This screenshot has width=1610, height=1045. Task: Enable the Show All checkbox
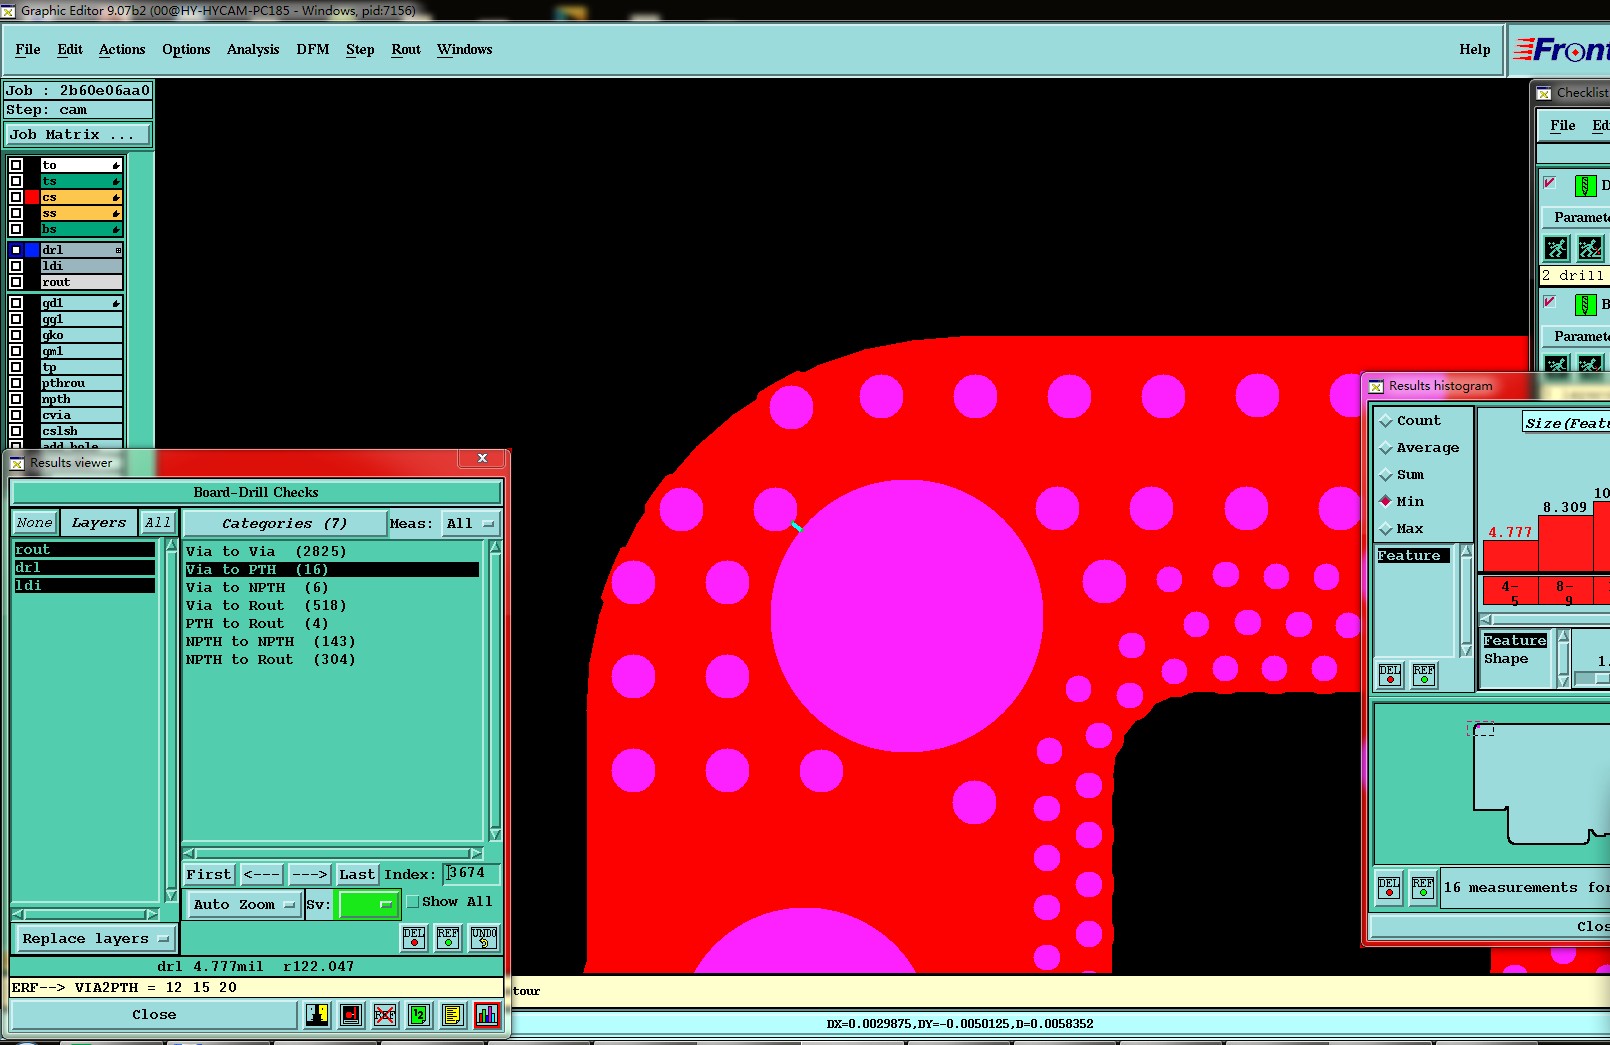coord(413,902)
